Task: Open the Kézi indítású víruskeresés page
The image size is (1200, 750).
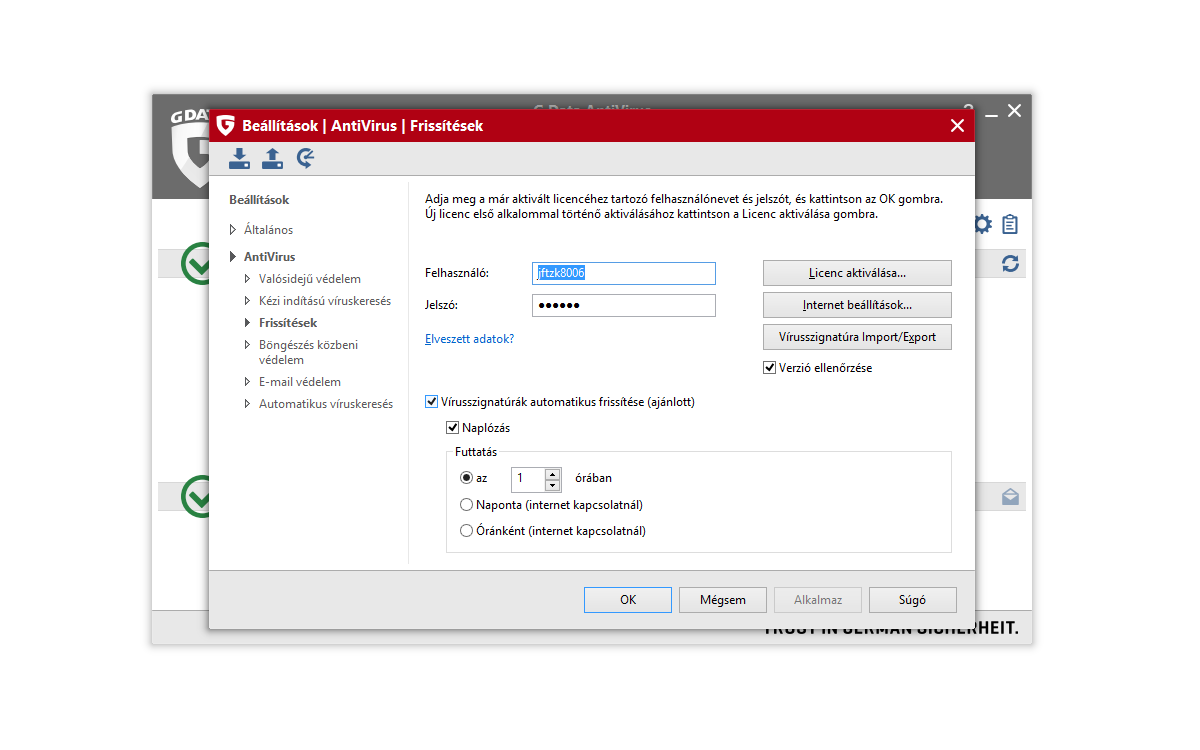Action: pos(325,301)
